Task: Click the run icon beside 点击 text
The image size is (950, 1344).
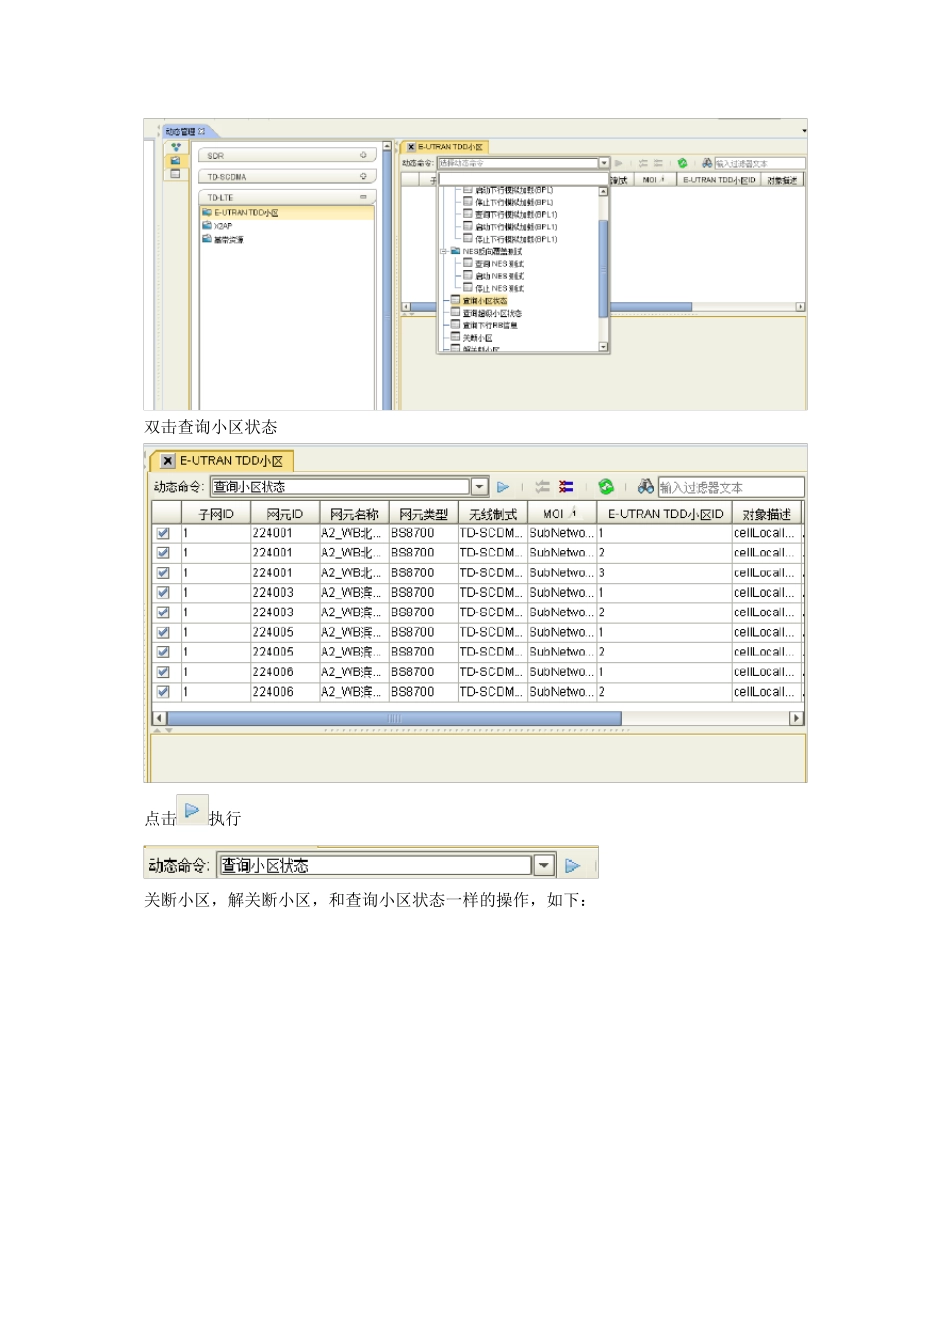Action: point(192,811)
